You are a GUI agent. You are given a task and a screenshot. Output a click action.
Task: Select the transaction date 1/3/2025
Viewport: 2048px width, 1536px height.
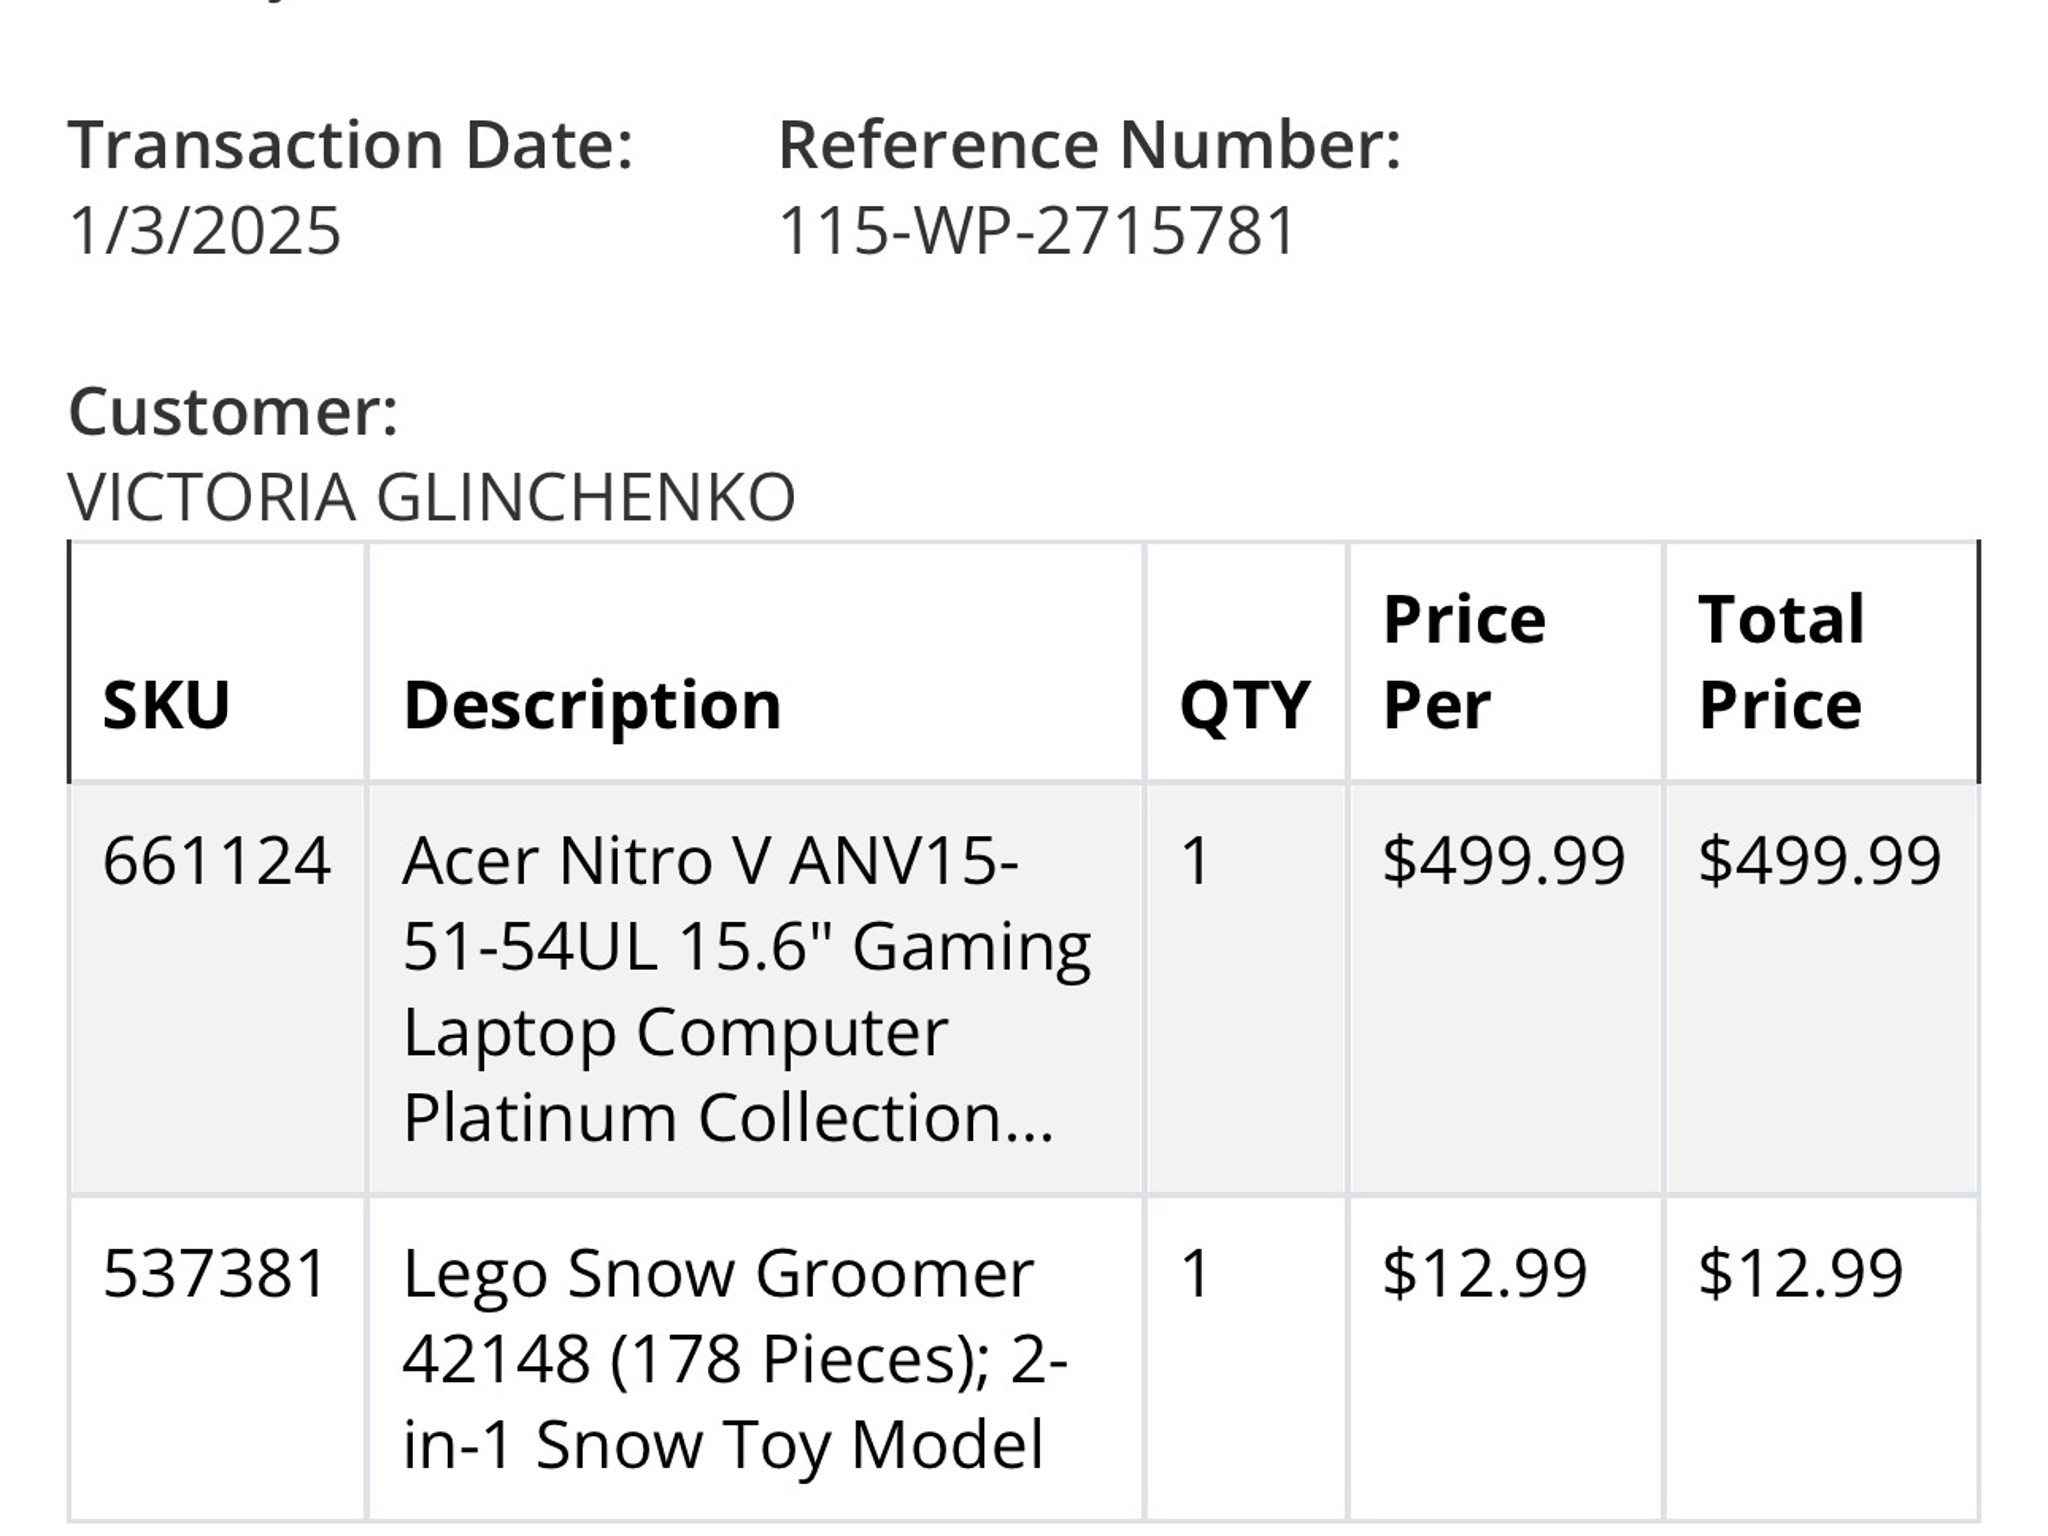(205, 231)
